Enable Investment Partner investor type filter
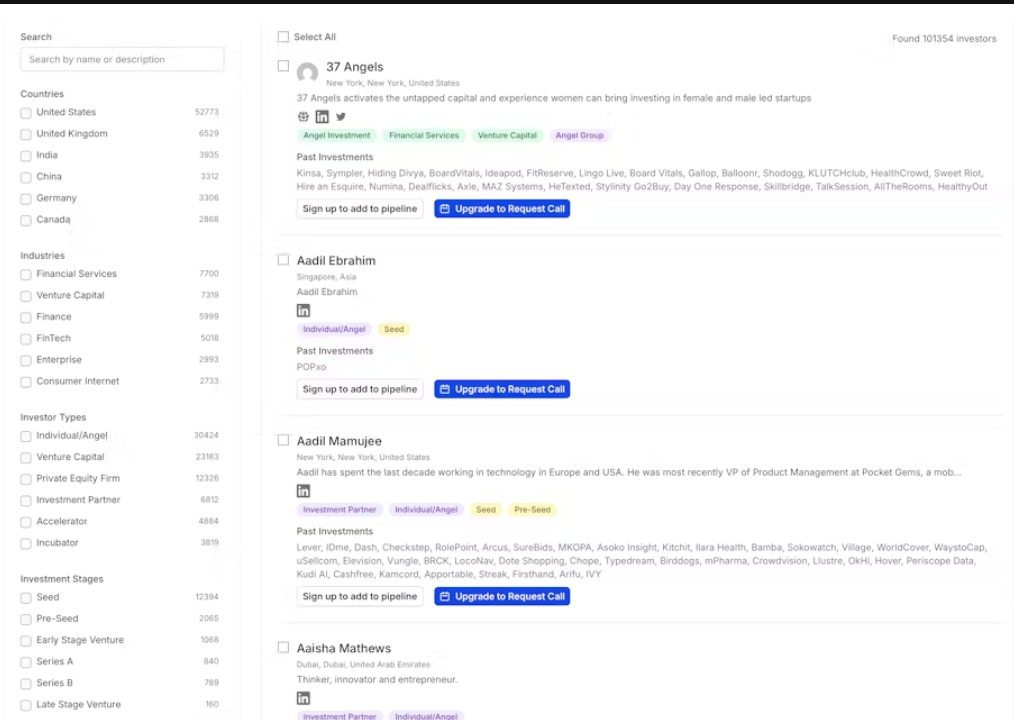 26,501
